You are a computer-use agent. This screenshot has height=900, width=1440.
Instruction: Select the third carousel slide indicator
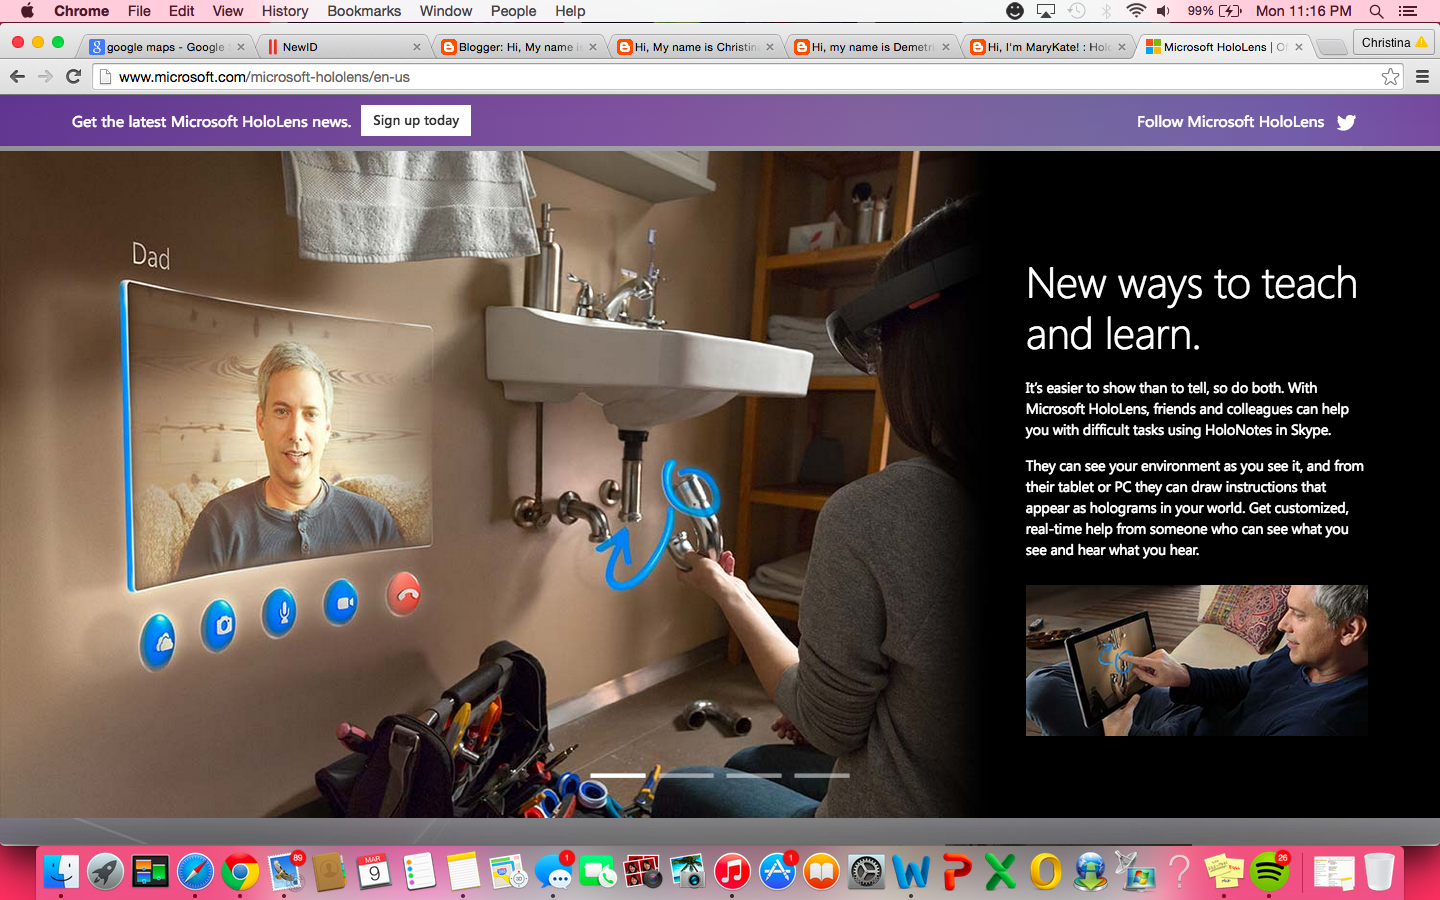click(754, 775)
